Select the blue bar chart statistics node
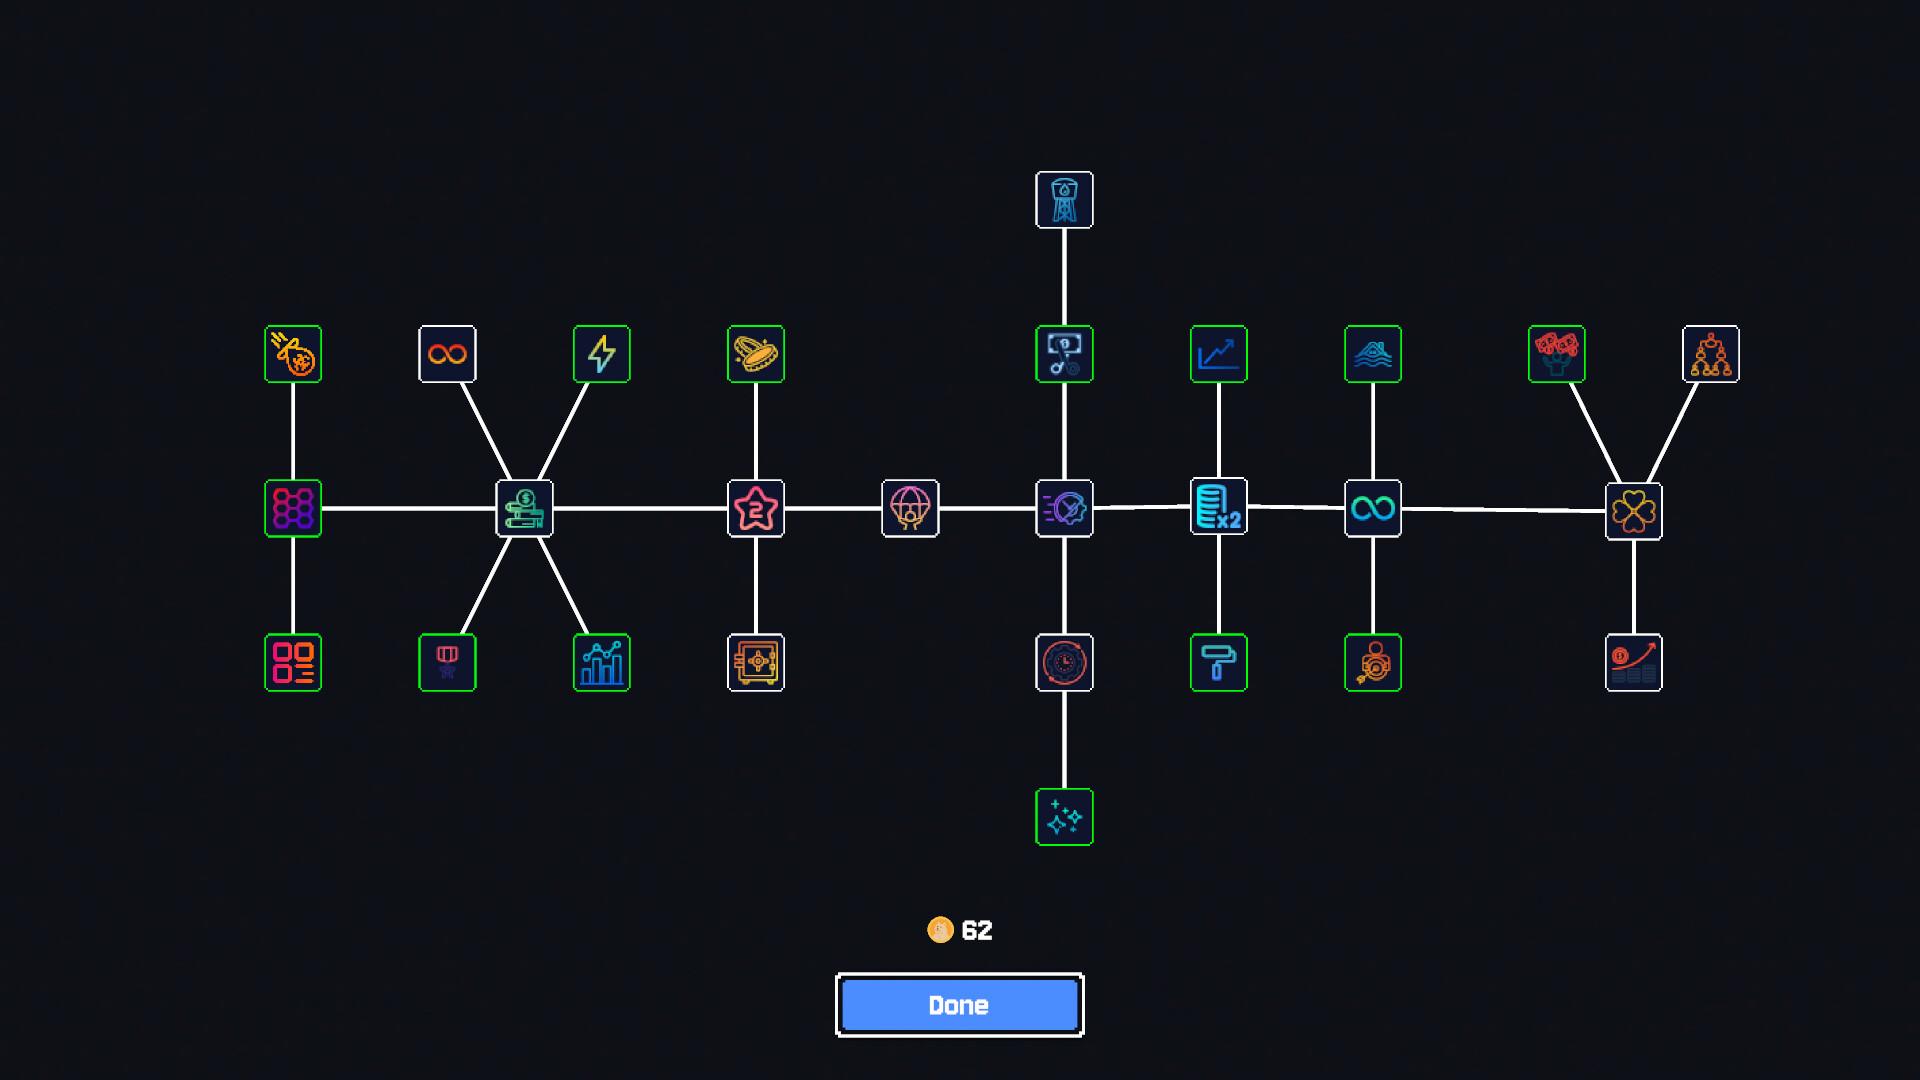This screenshot has height=1080, width=1920. point(601,663)
